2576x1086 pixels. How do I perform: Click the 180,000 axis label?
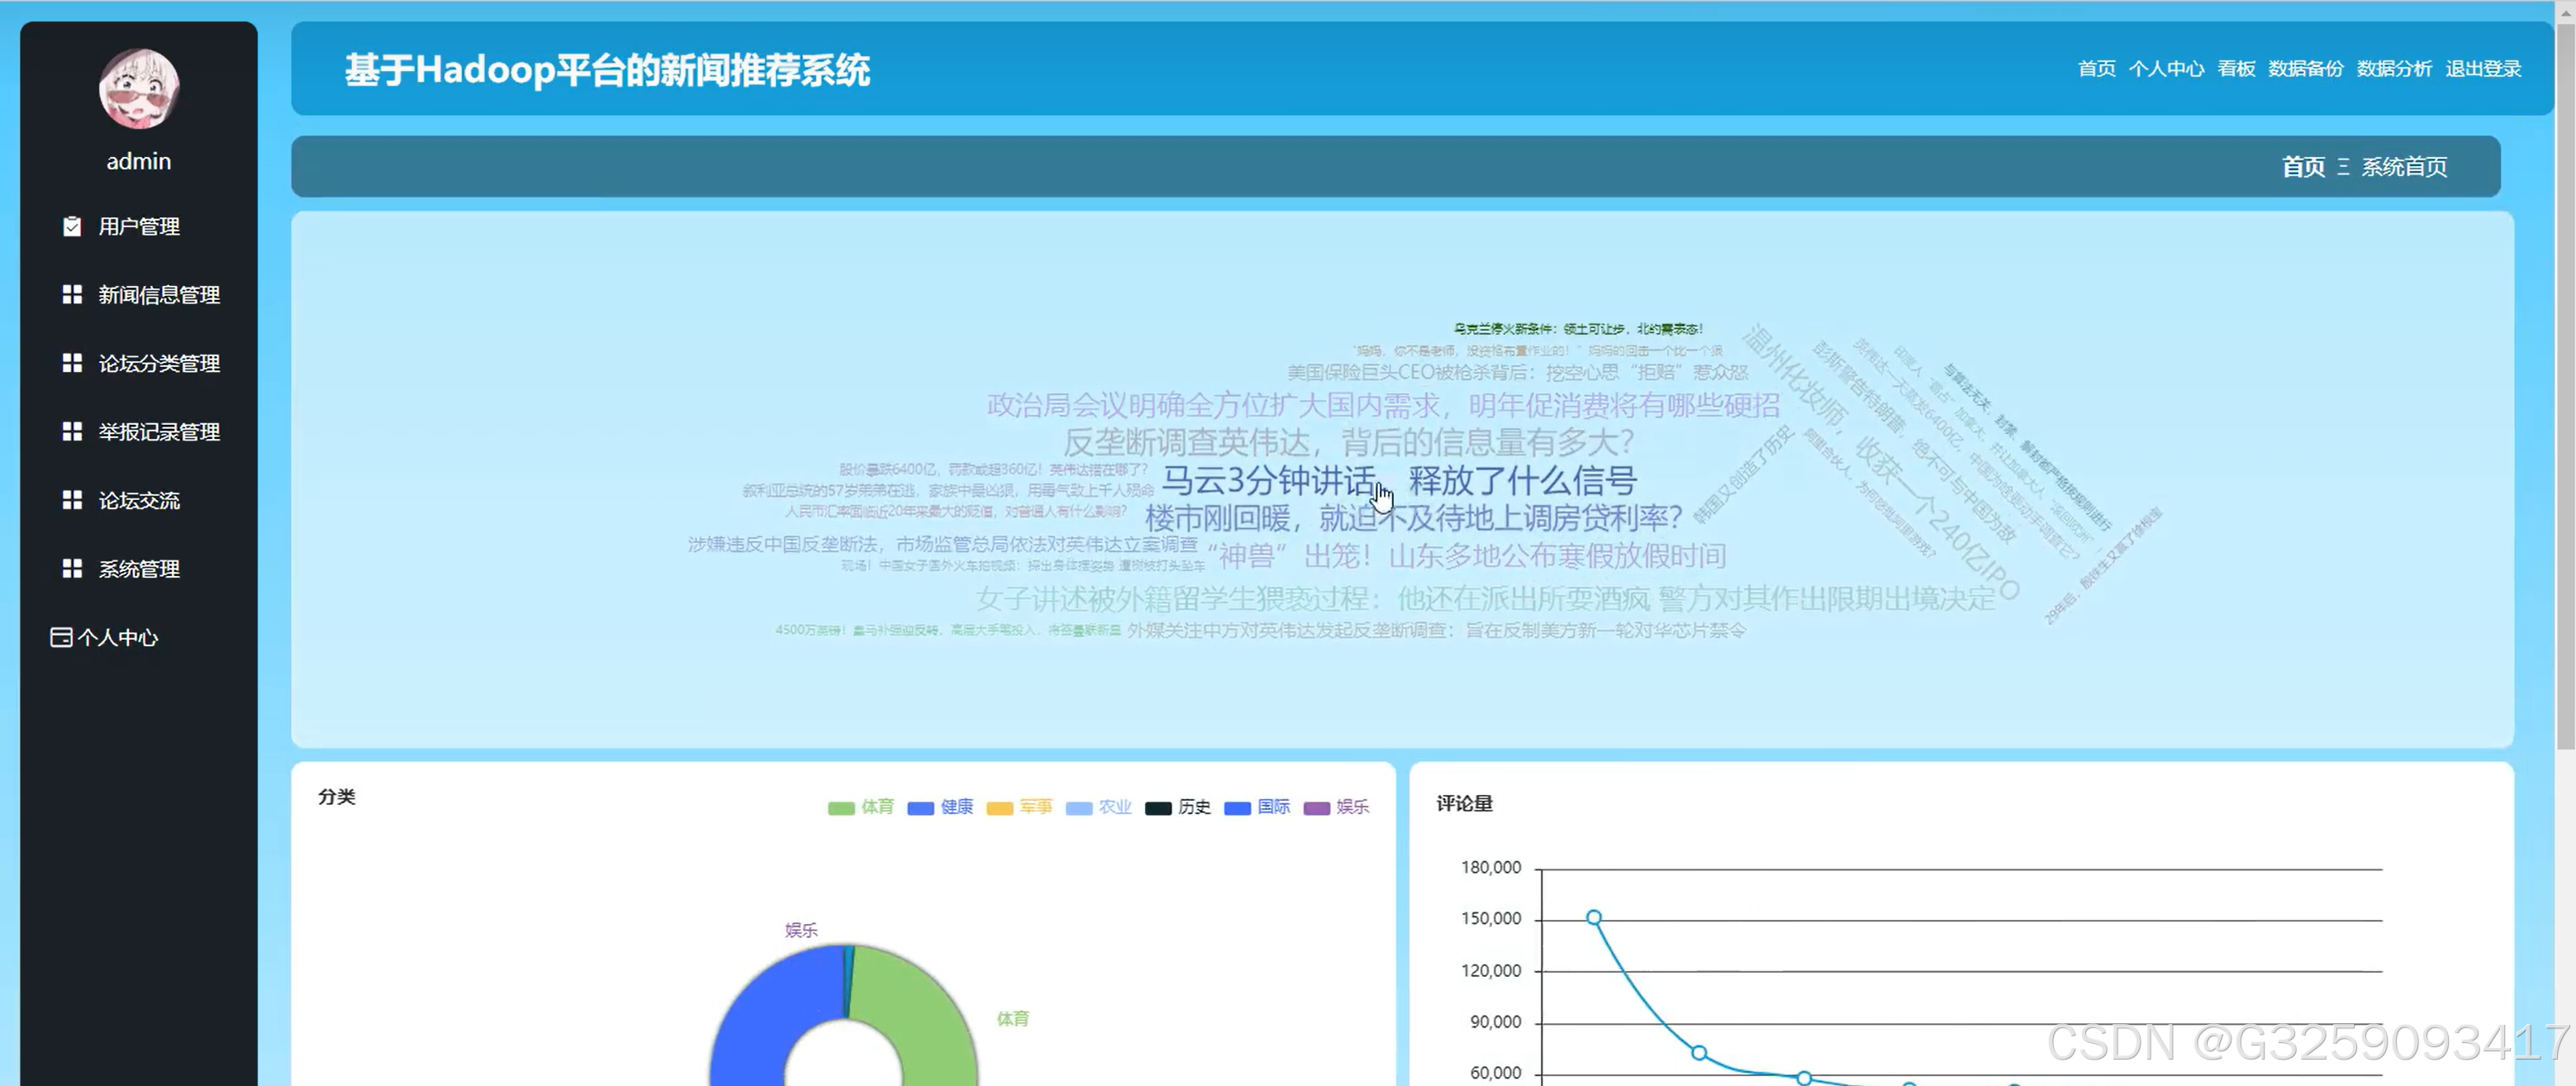click(x=1490, y=868)
